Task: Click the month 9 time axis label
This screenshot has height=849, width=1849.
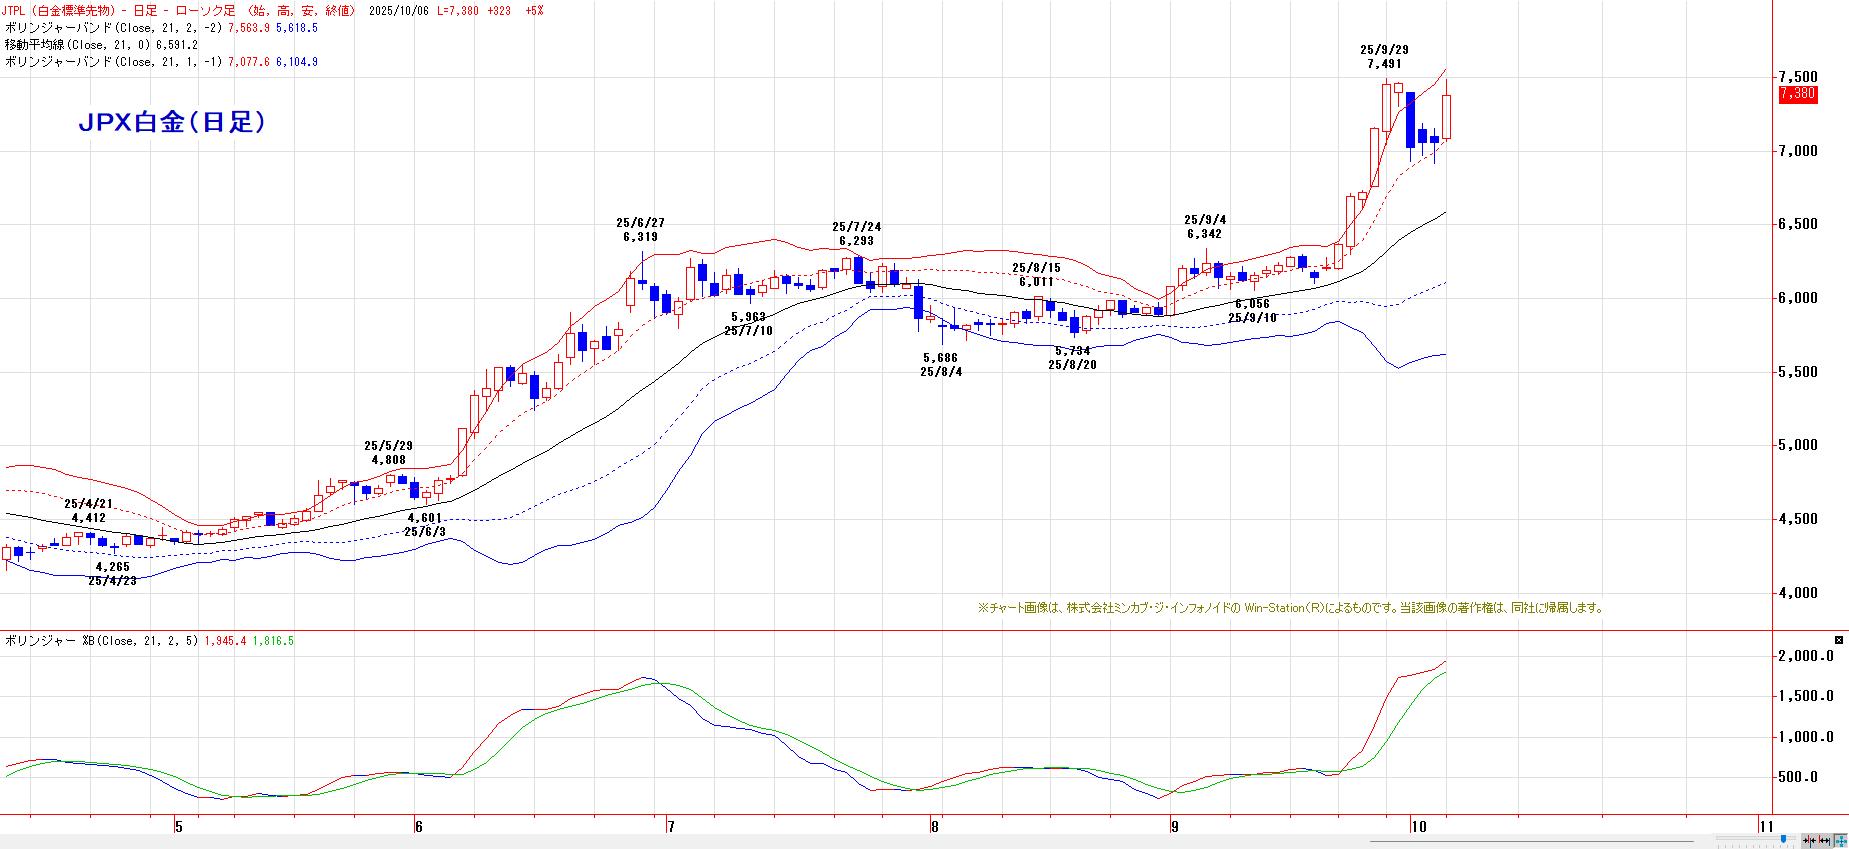Action: pos(1174,826)
